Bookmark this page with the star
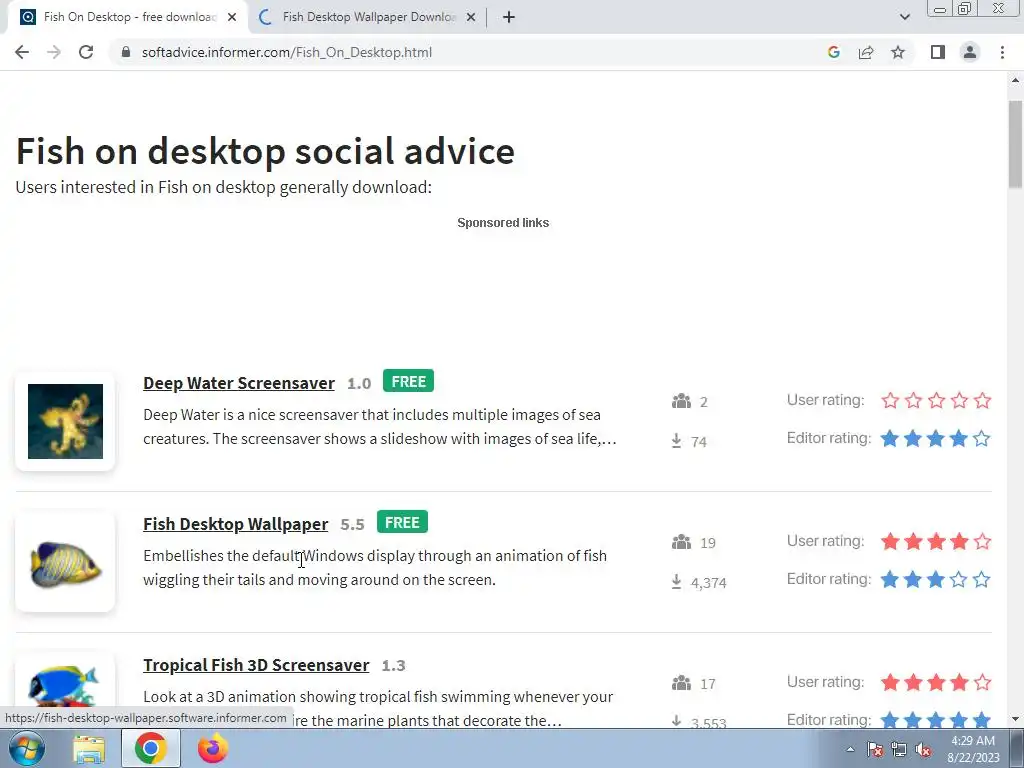This screenshot has height=768, width=1024. pos(898,52)
